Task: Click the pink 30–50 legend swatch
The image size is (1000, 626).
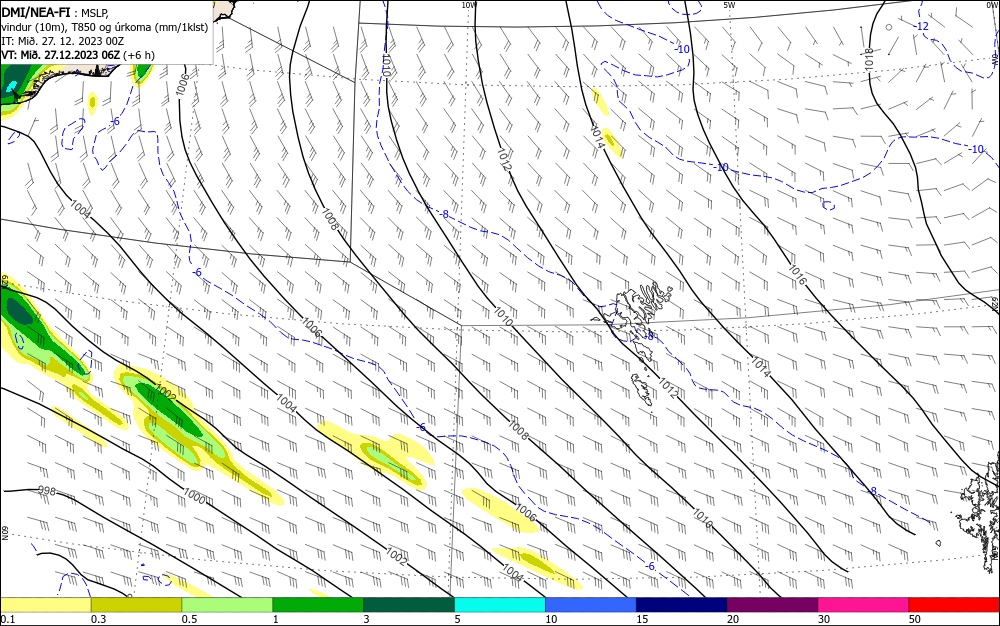Action: 863,605
